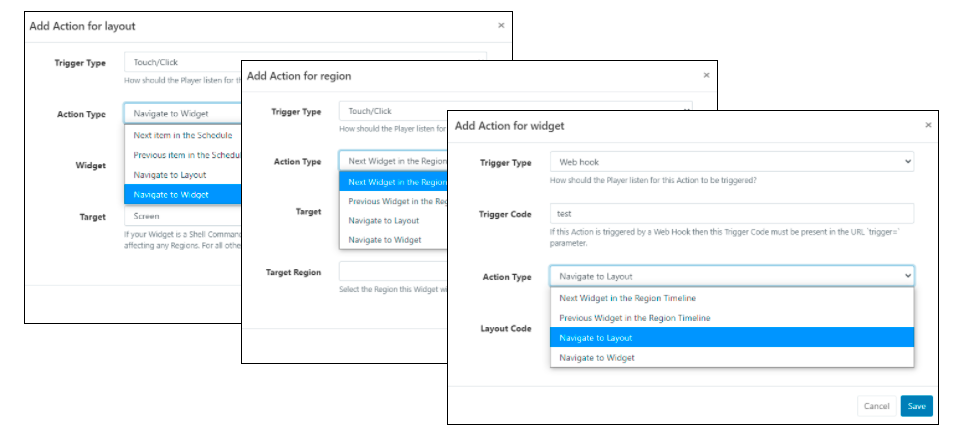Choose Navigate to Layout in widget dialog list
Image resolution: width=961 pixels, height=442 pixels.
(732, 338)
